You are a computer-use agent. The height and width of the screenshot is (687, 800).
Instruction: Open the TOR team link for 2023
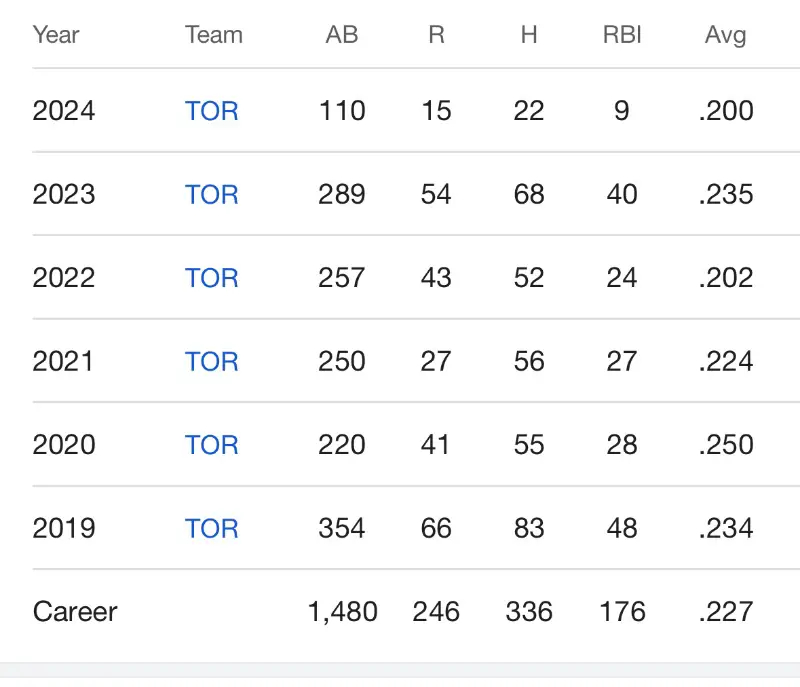[x=212, y=194]
